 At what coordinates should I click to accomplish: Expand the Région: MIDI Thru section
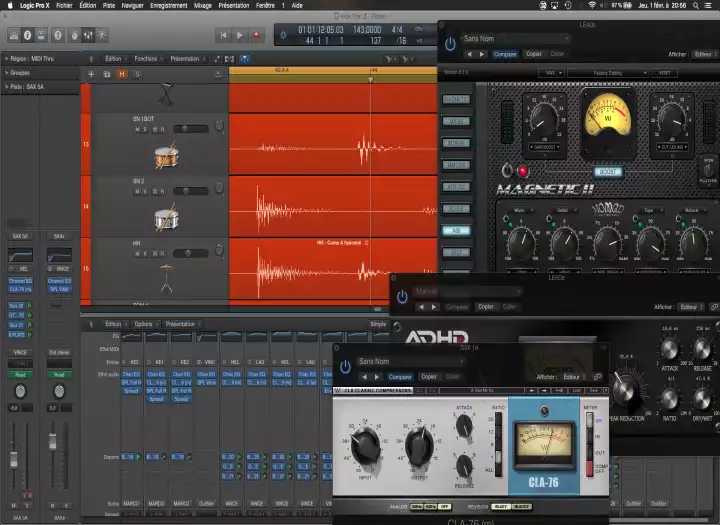click(x=6, y=59)
